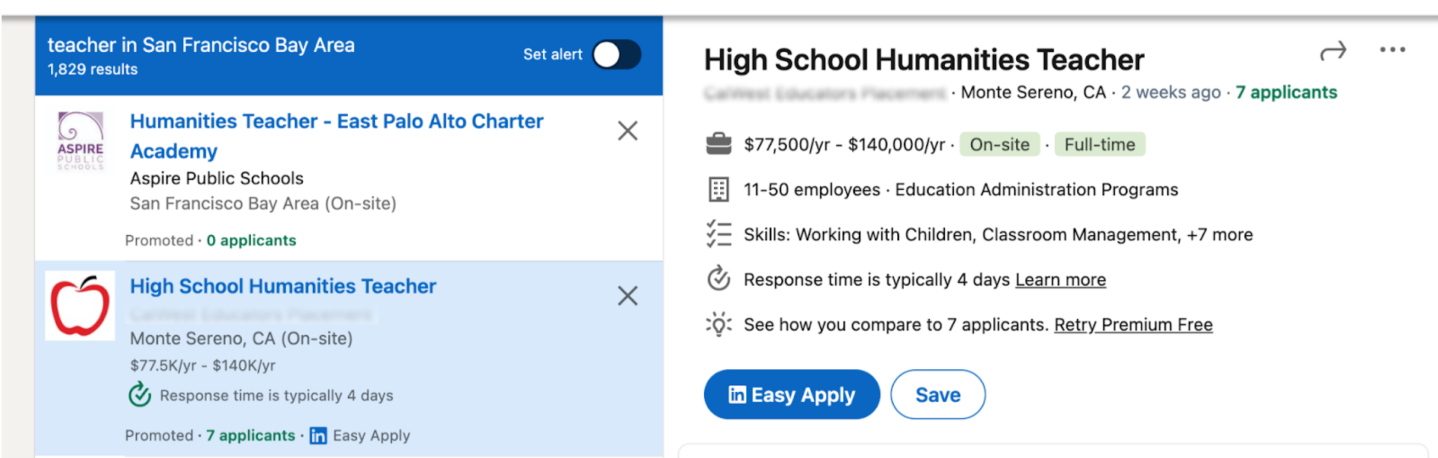Viewport: 1438px width, 458px height.
Task: Save this job posting
Action: (x=937, y=395)
